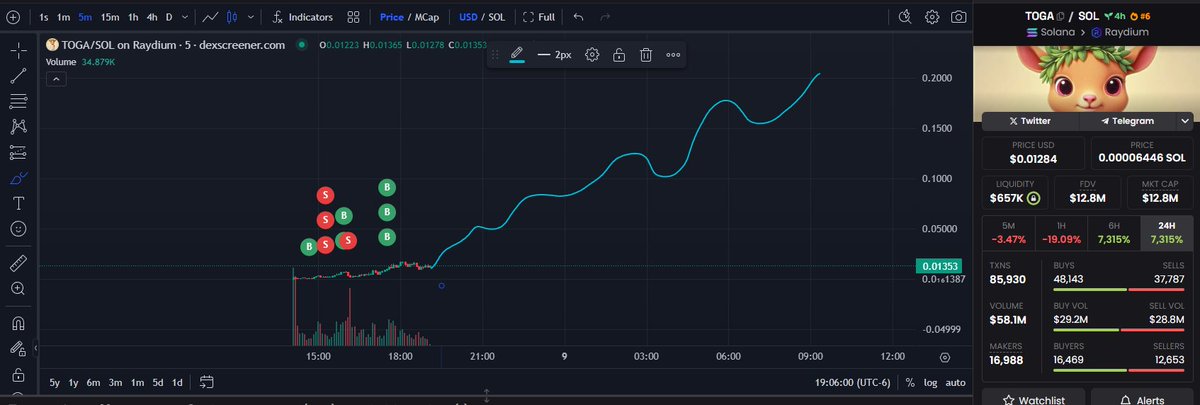
Task: Select the 6H stats tab
Action: tap(1113, 233)
